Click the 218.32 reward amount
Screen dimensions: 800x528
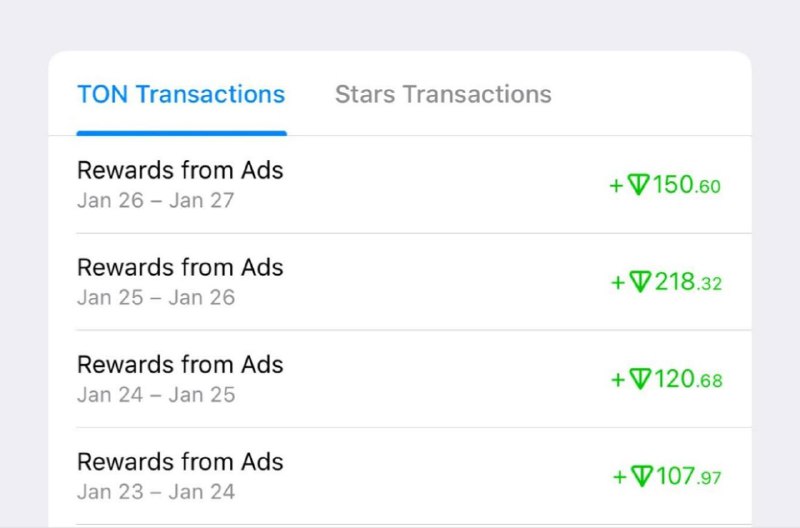tap(688, 282)
